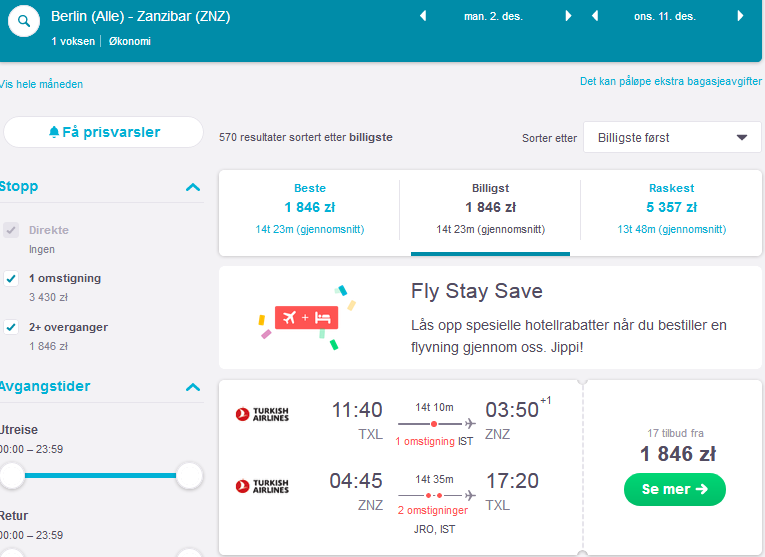Switch to the Beste tab
This screenshot has height=557, width=765.
point(309,209)
